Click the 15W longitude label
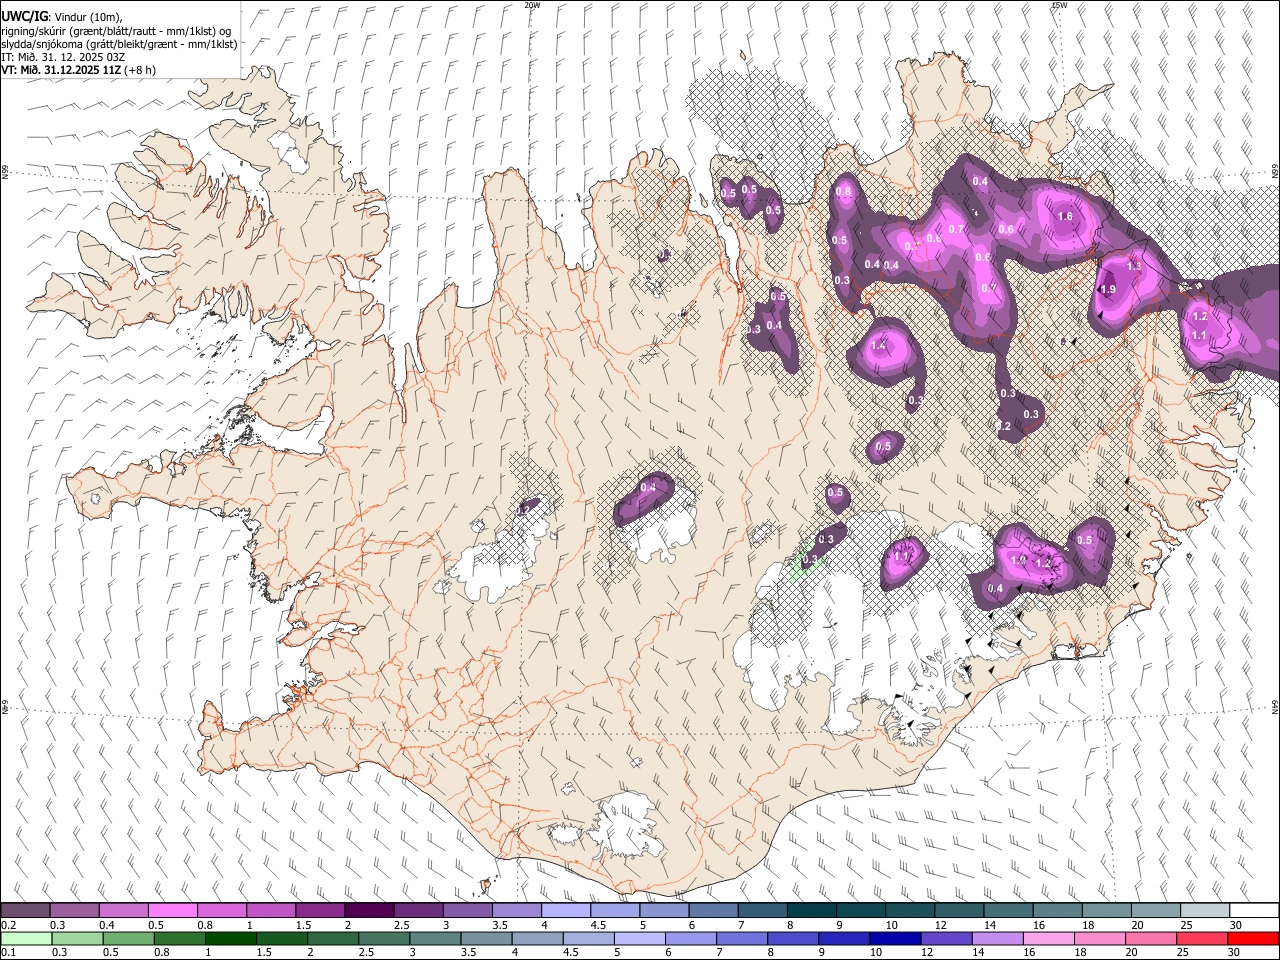 tap(1060, 5)
